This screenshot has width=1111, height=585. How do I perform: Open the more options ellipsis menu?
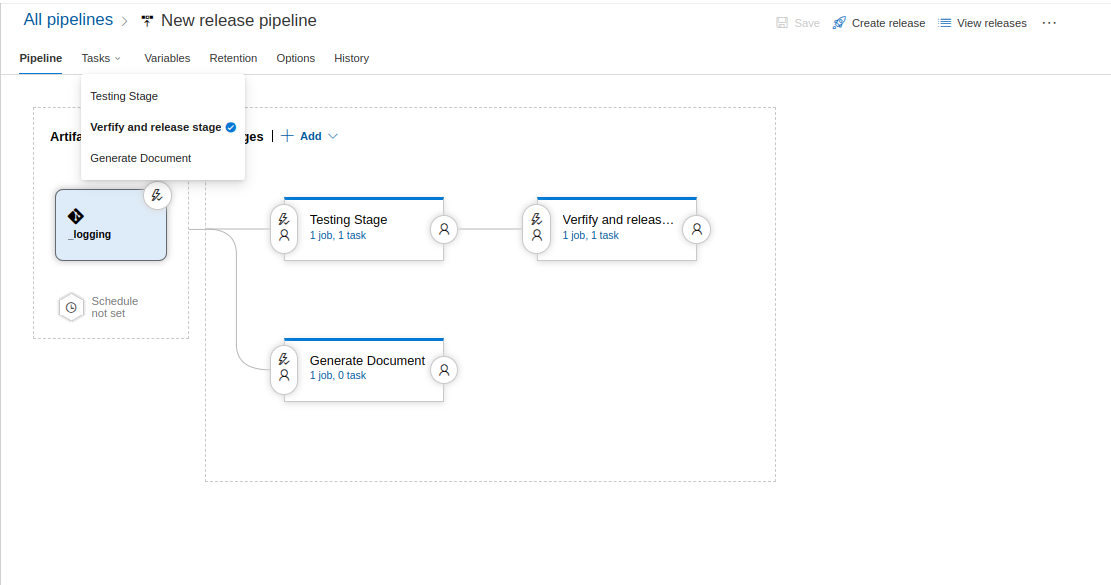click(1049, 23)
